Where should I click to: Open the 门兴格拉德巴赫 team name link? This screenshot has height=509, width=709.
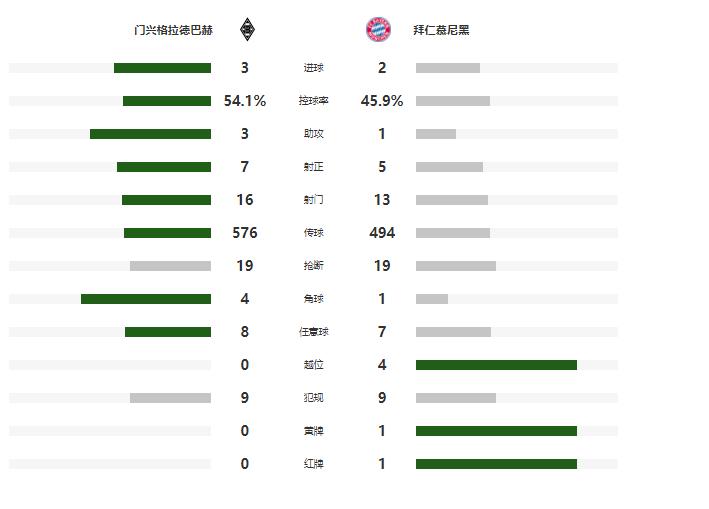[173, 30]
